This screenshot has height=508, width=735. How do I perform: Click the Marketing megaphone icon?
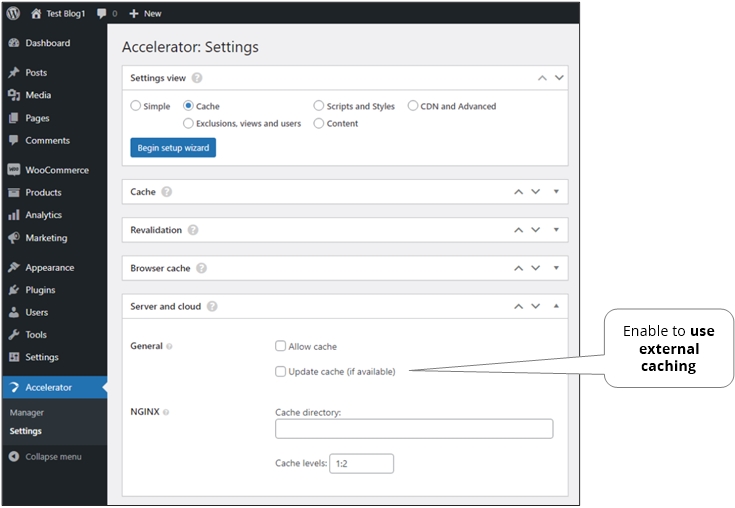(x=14, y=238)
